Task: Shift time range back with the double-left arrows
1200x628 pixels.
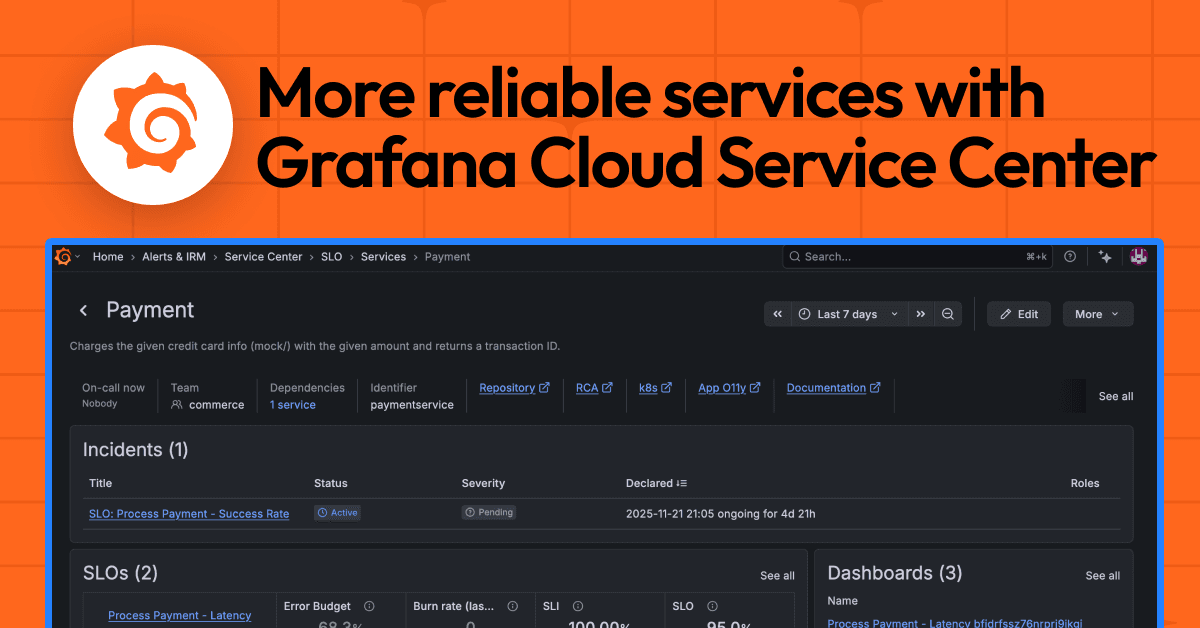Action: coord(777,313)
